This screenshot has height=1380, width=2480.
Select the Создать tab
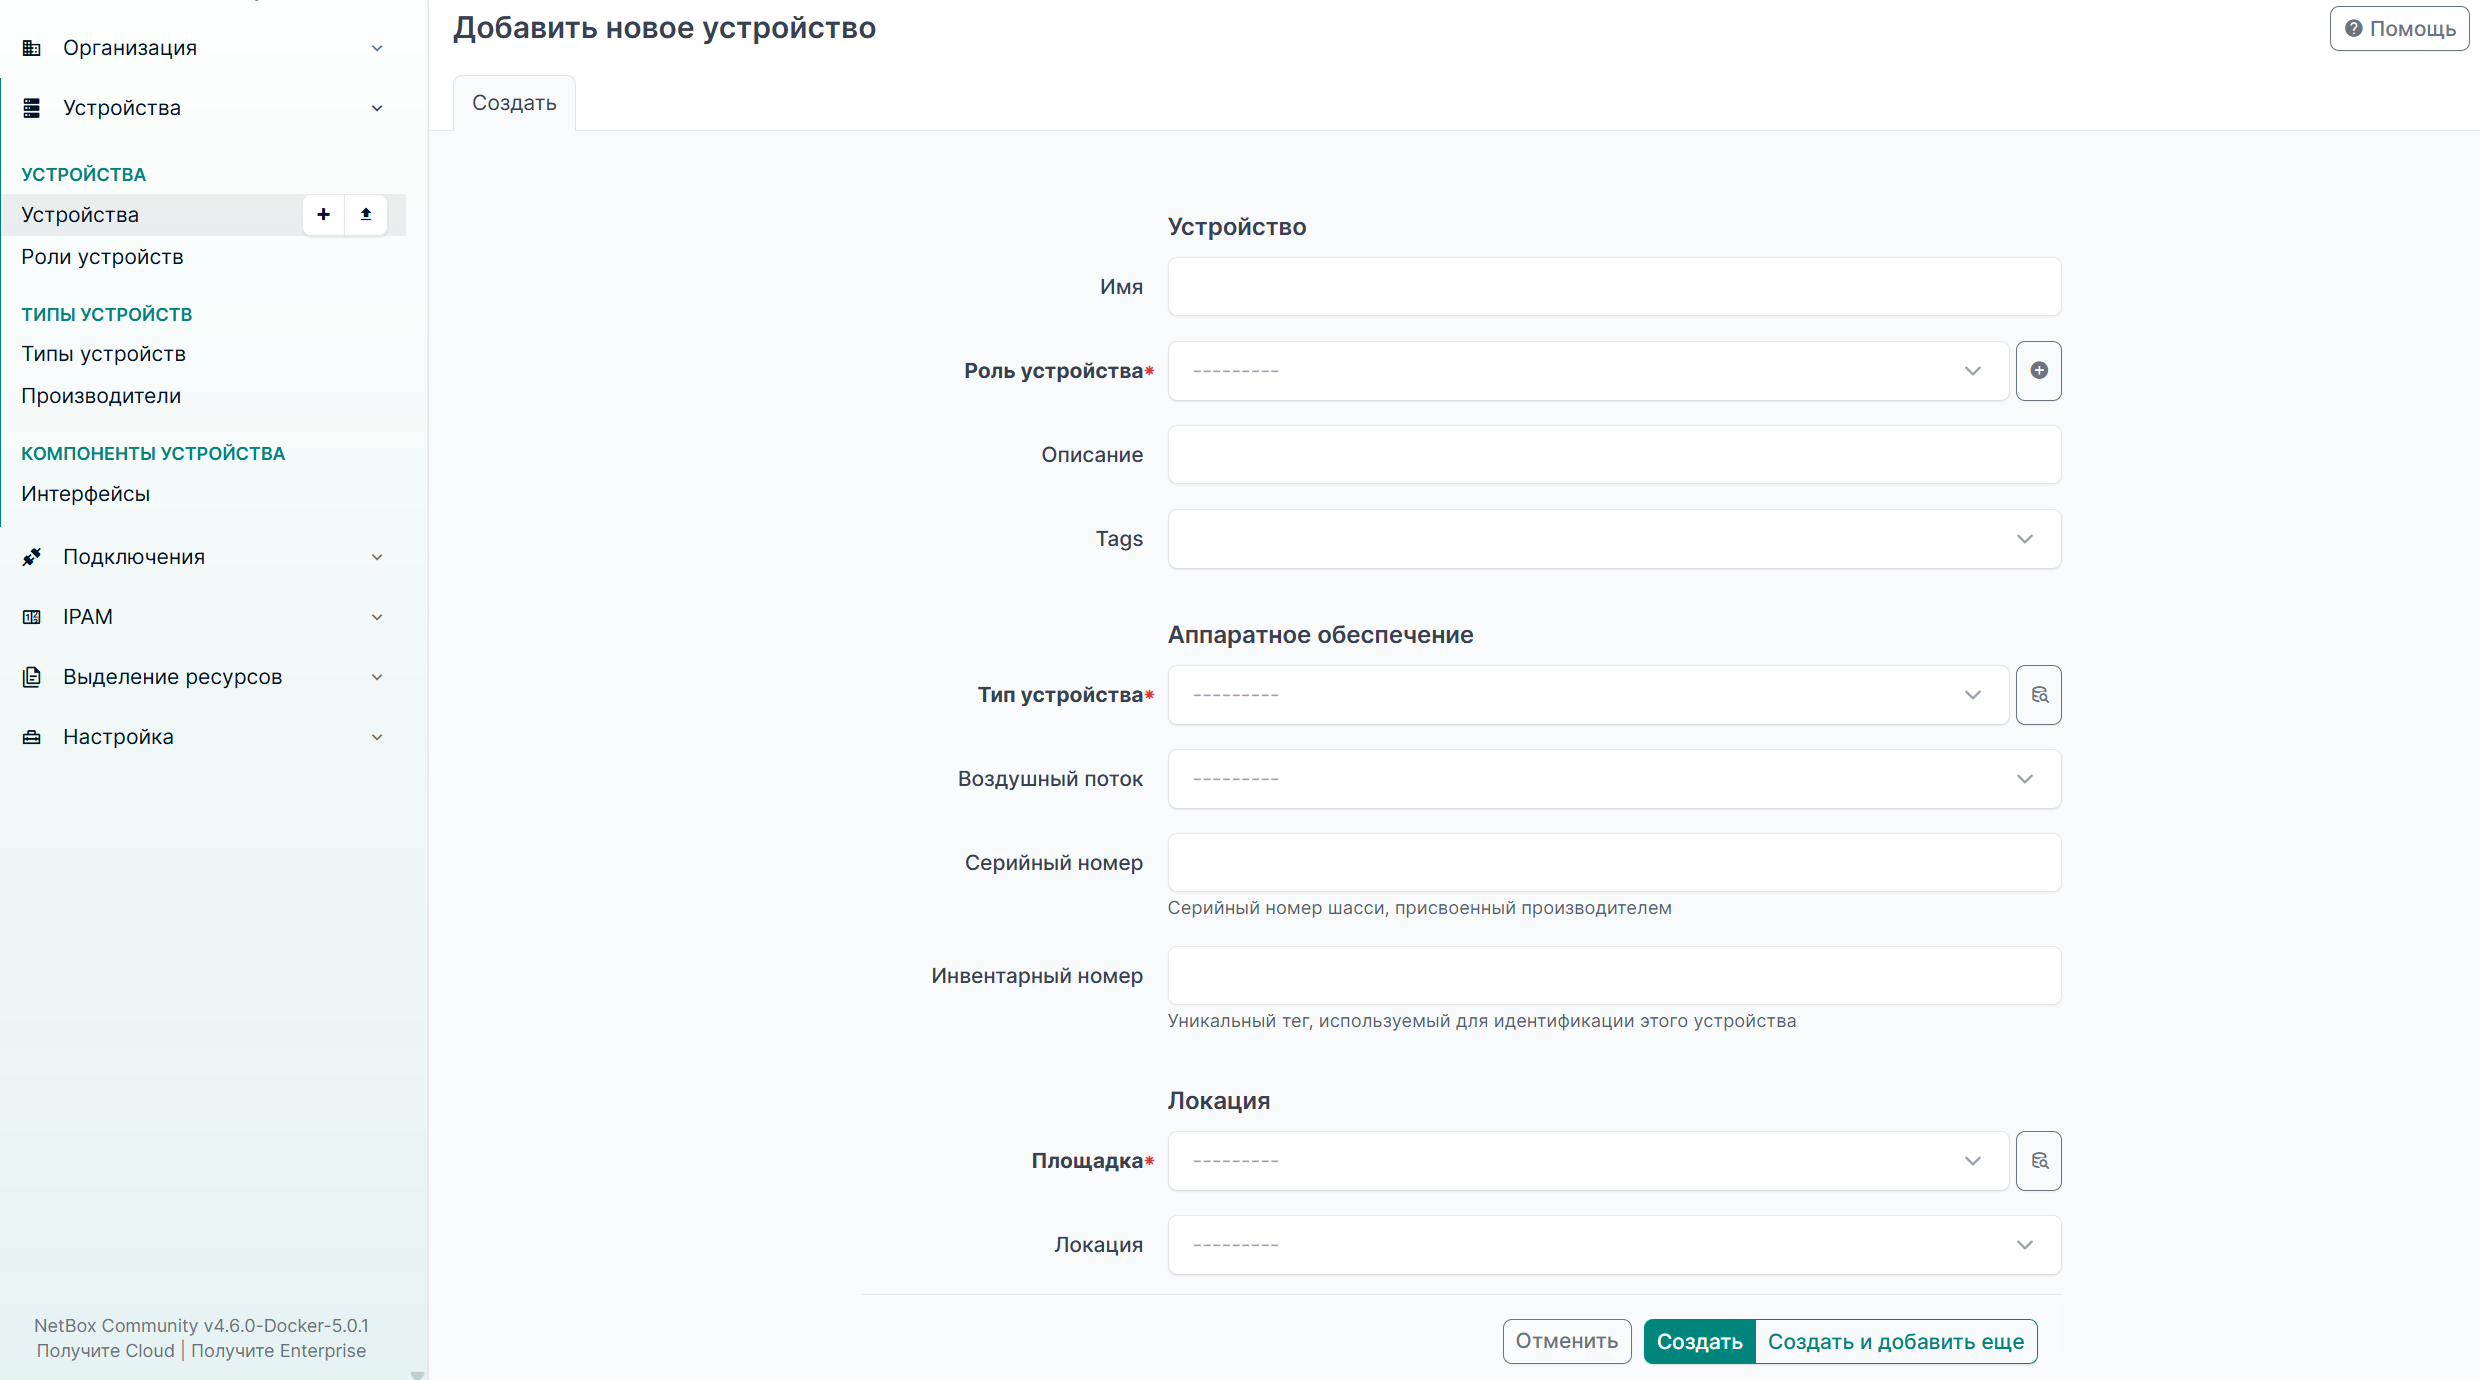pyautogui.click(x=514, y=103)
